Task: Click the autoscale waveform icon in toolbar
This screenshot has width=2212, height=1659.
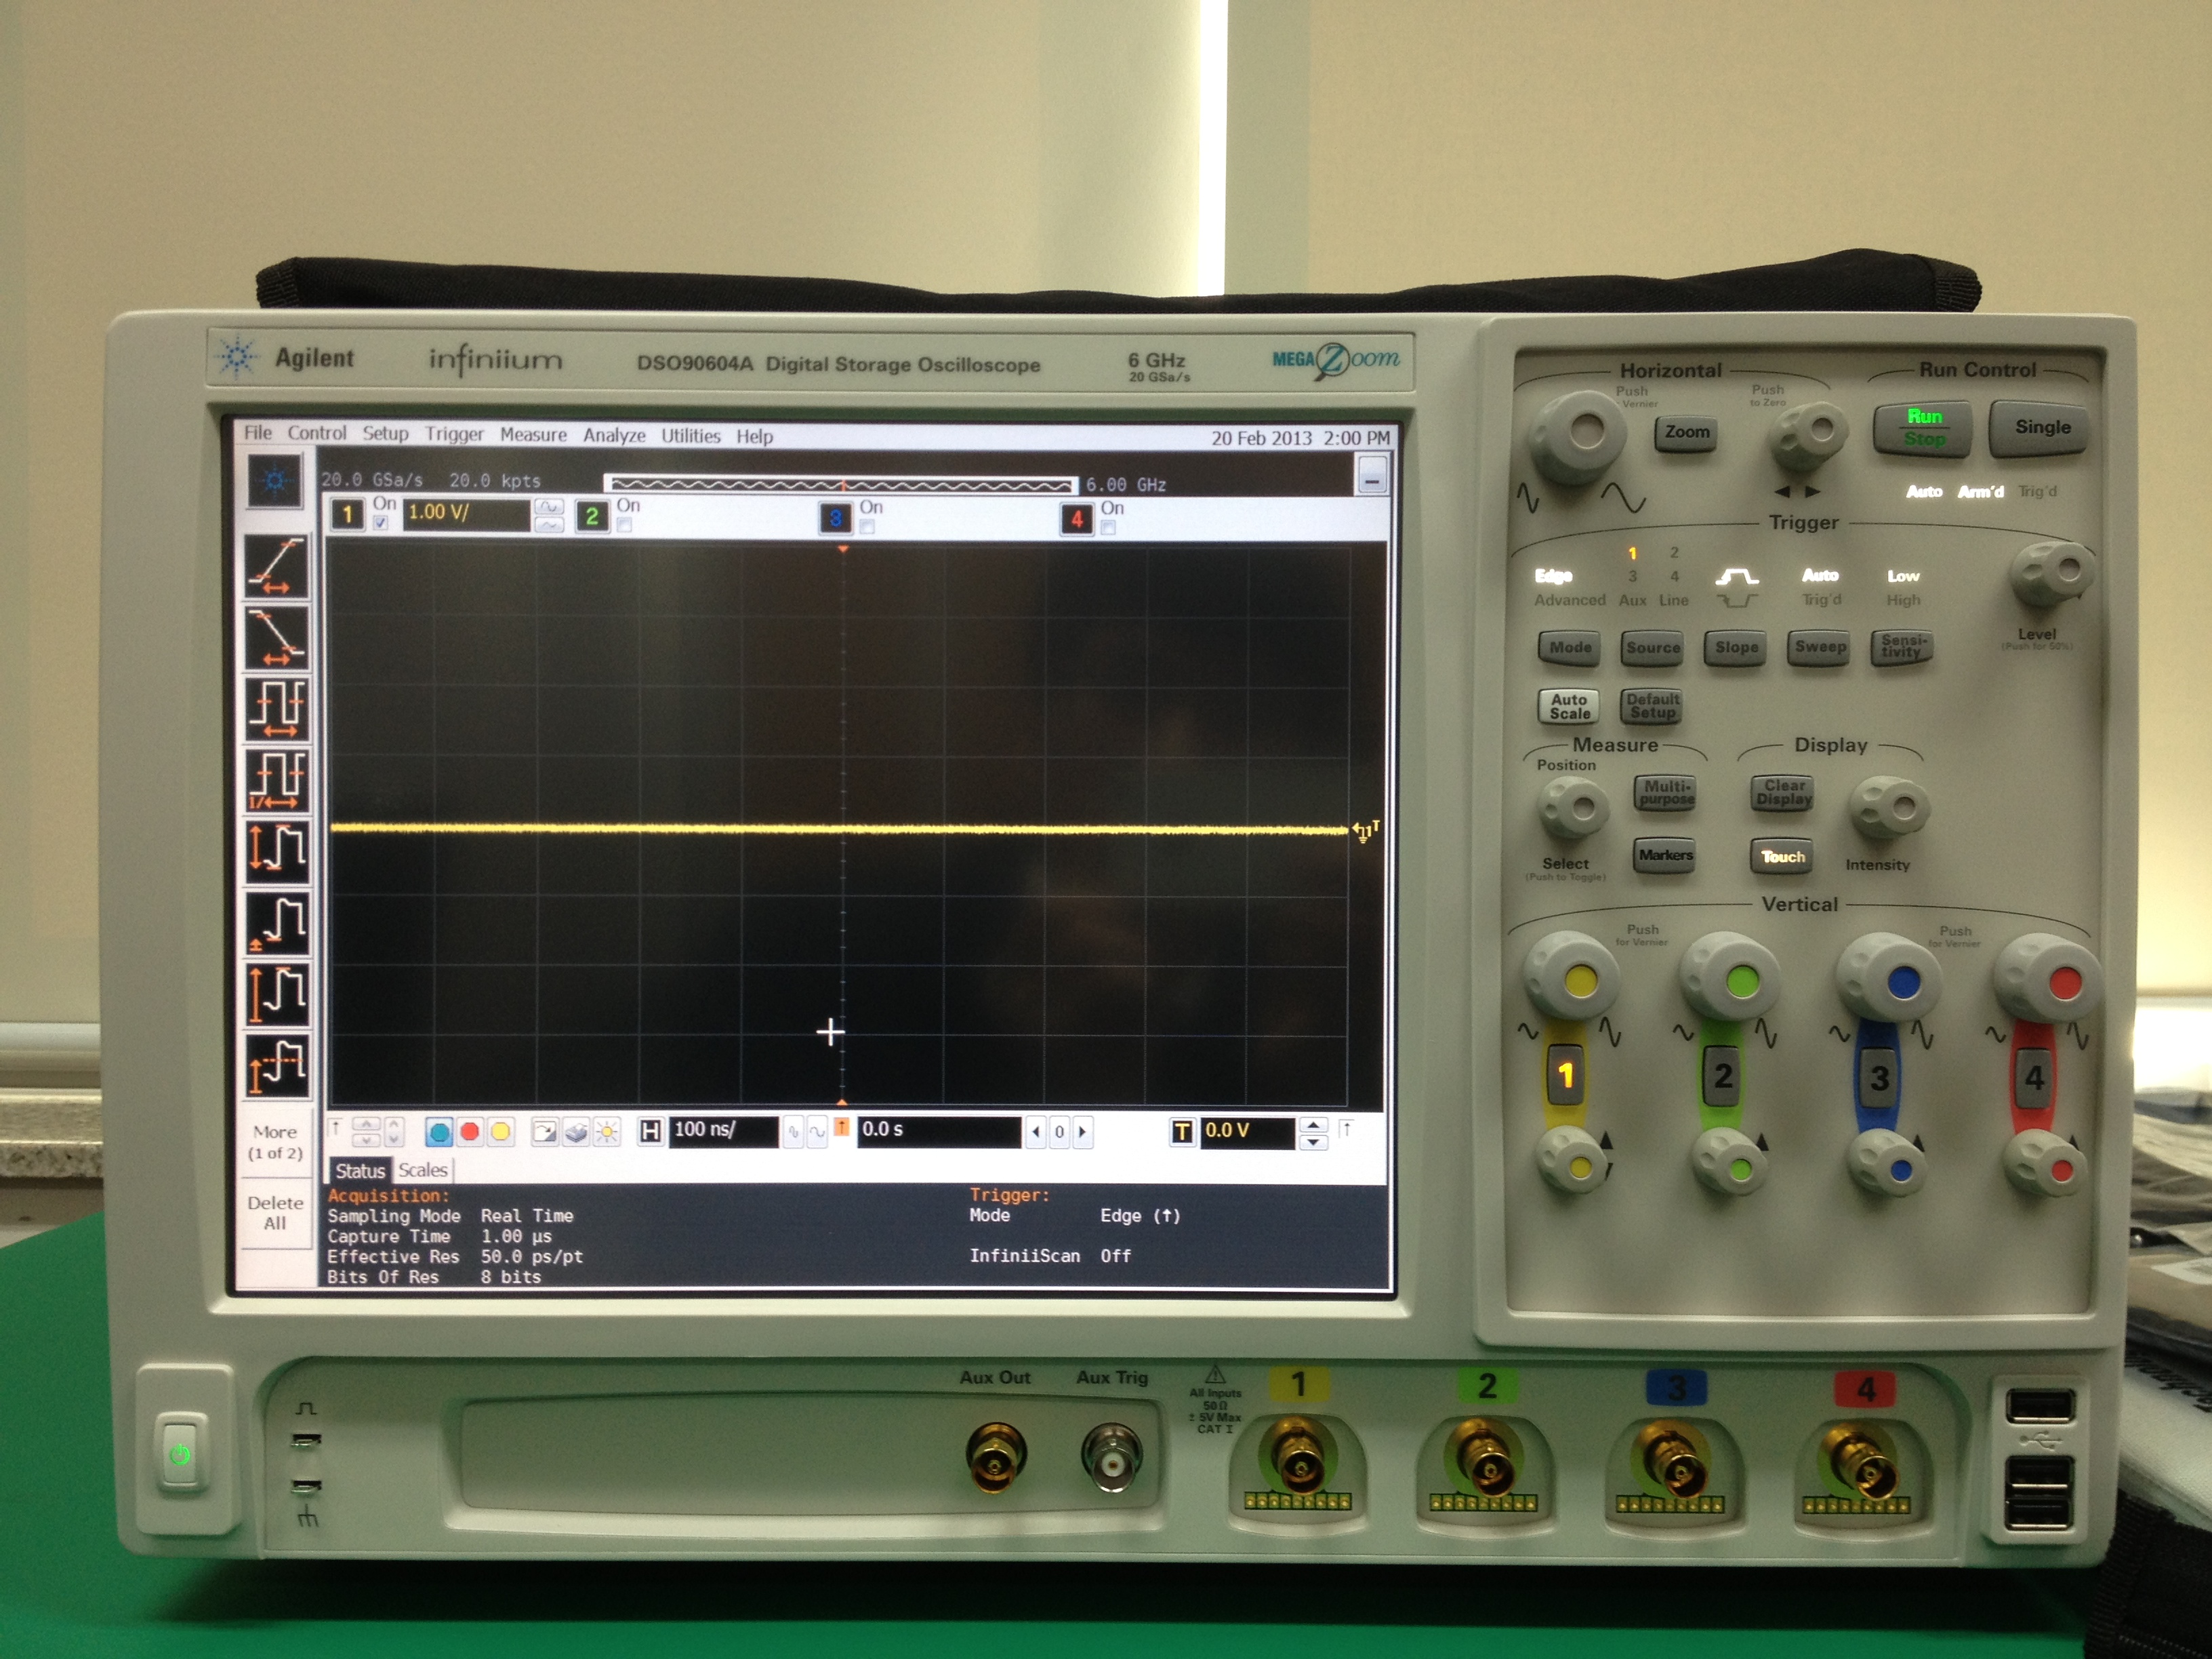Action: (x=545, y=1132)
